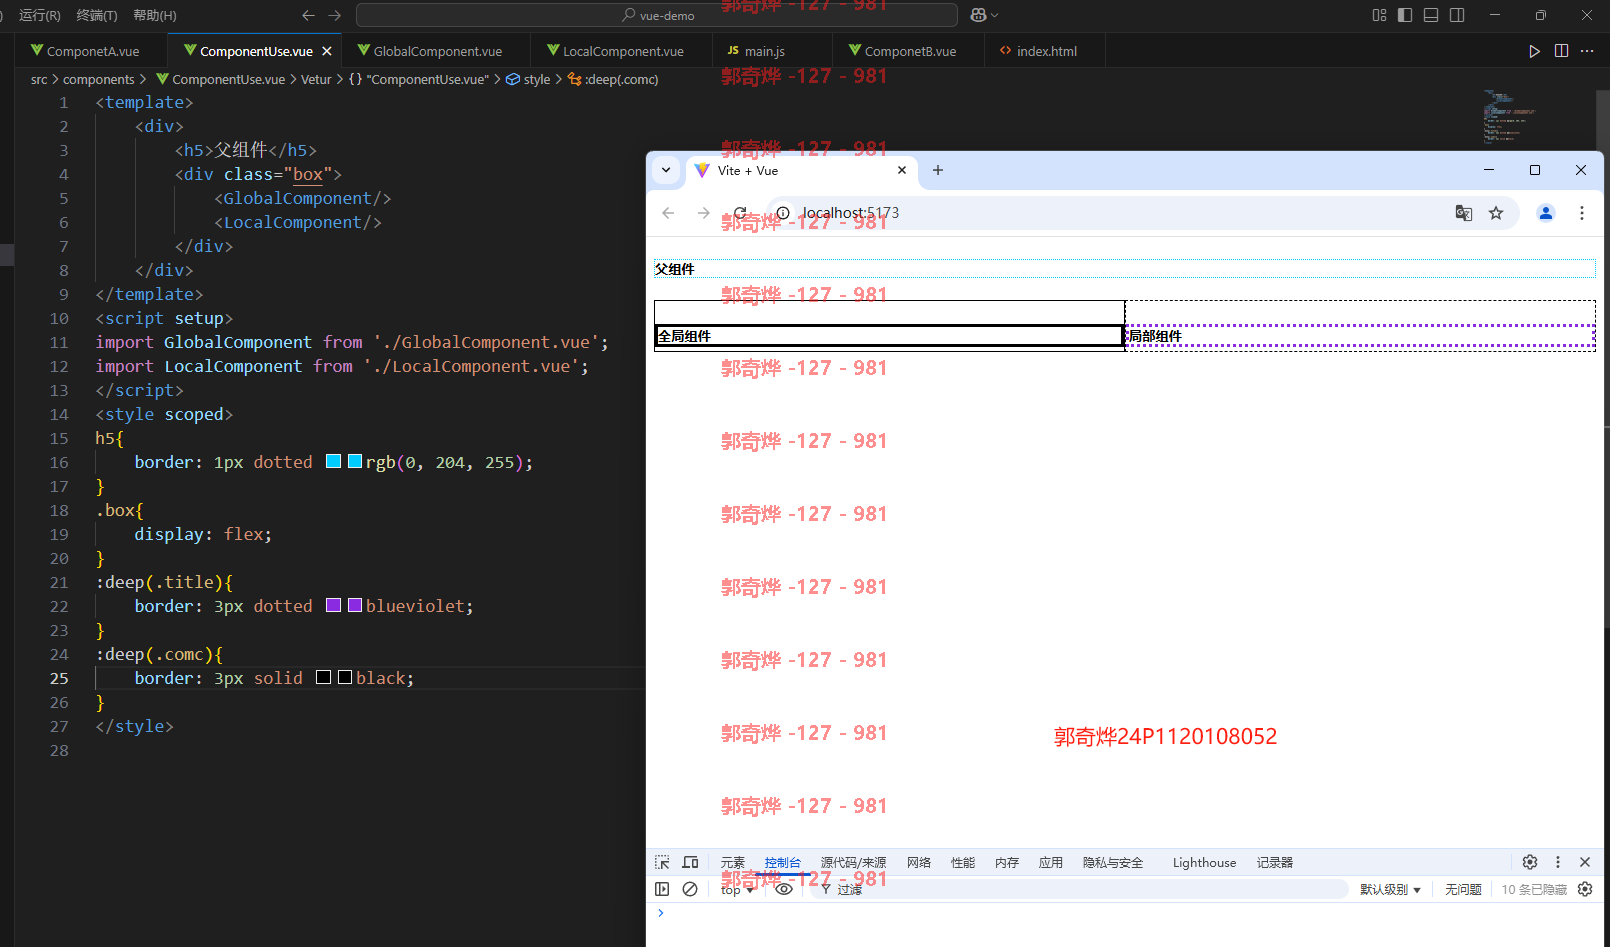
Task: Close the DevTools panel
Action: point(1585,862)
